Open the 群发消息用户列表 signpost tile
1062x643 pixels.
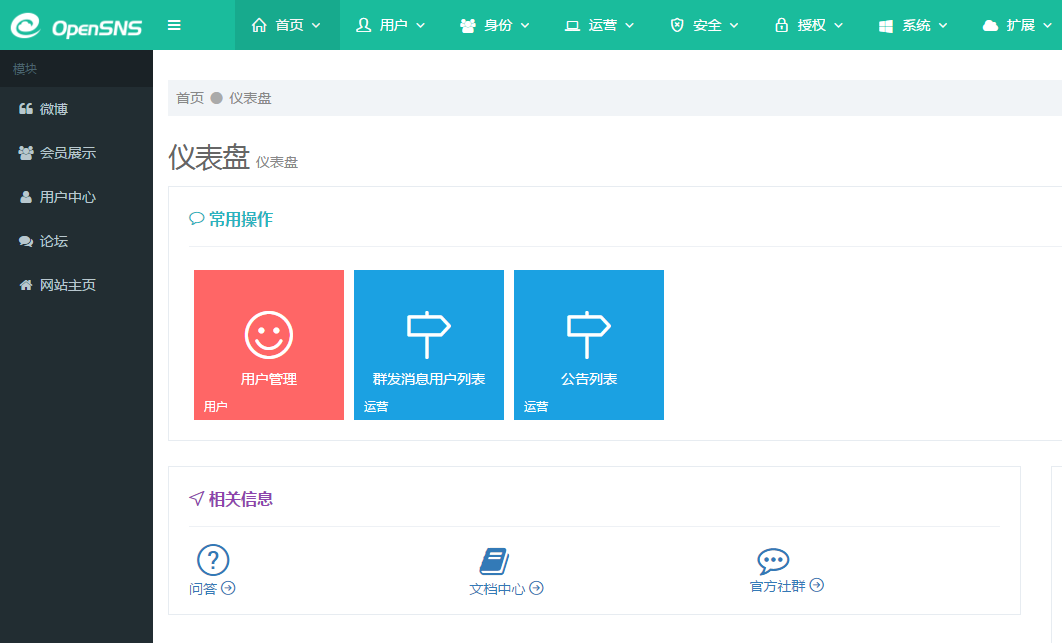pos(429,345)
